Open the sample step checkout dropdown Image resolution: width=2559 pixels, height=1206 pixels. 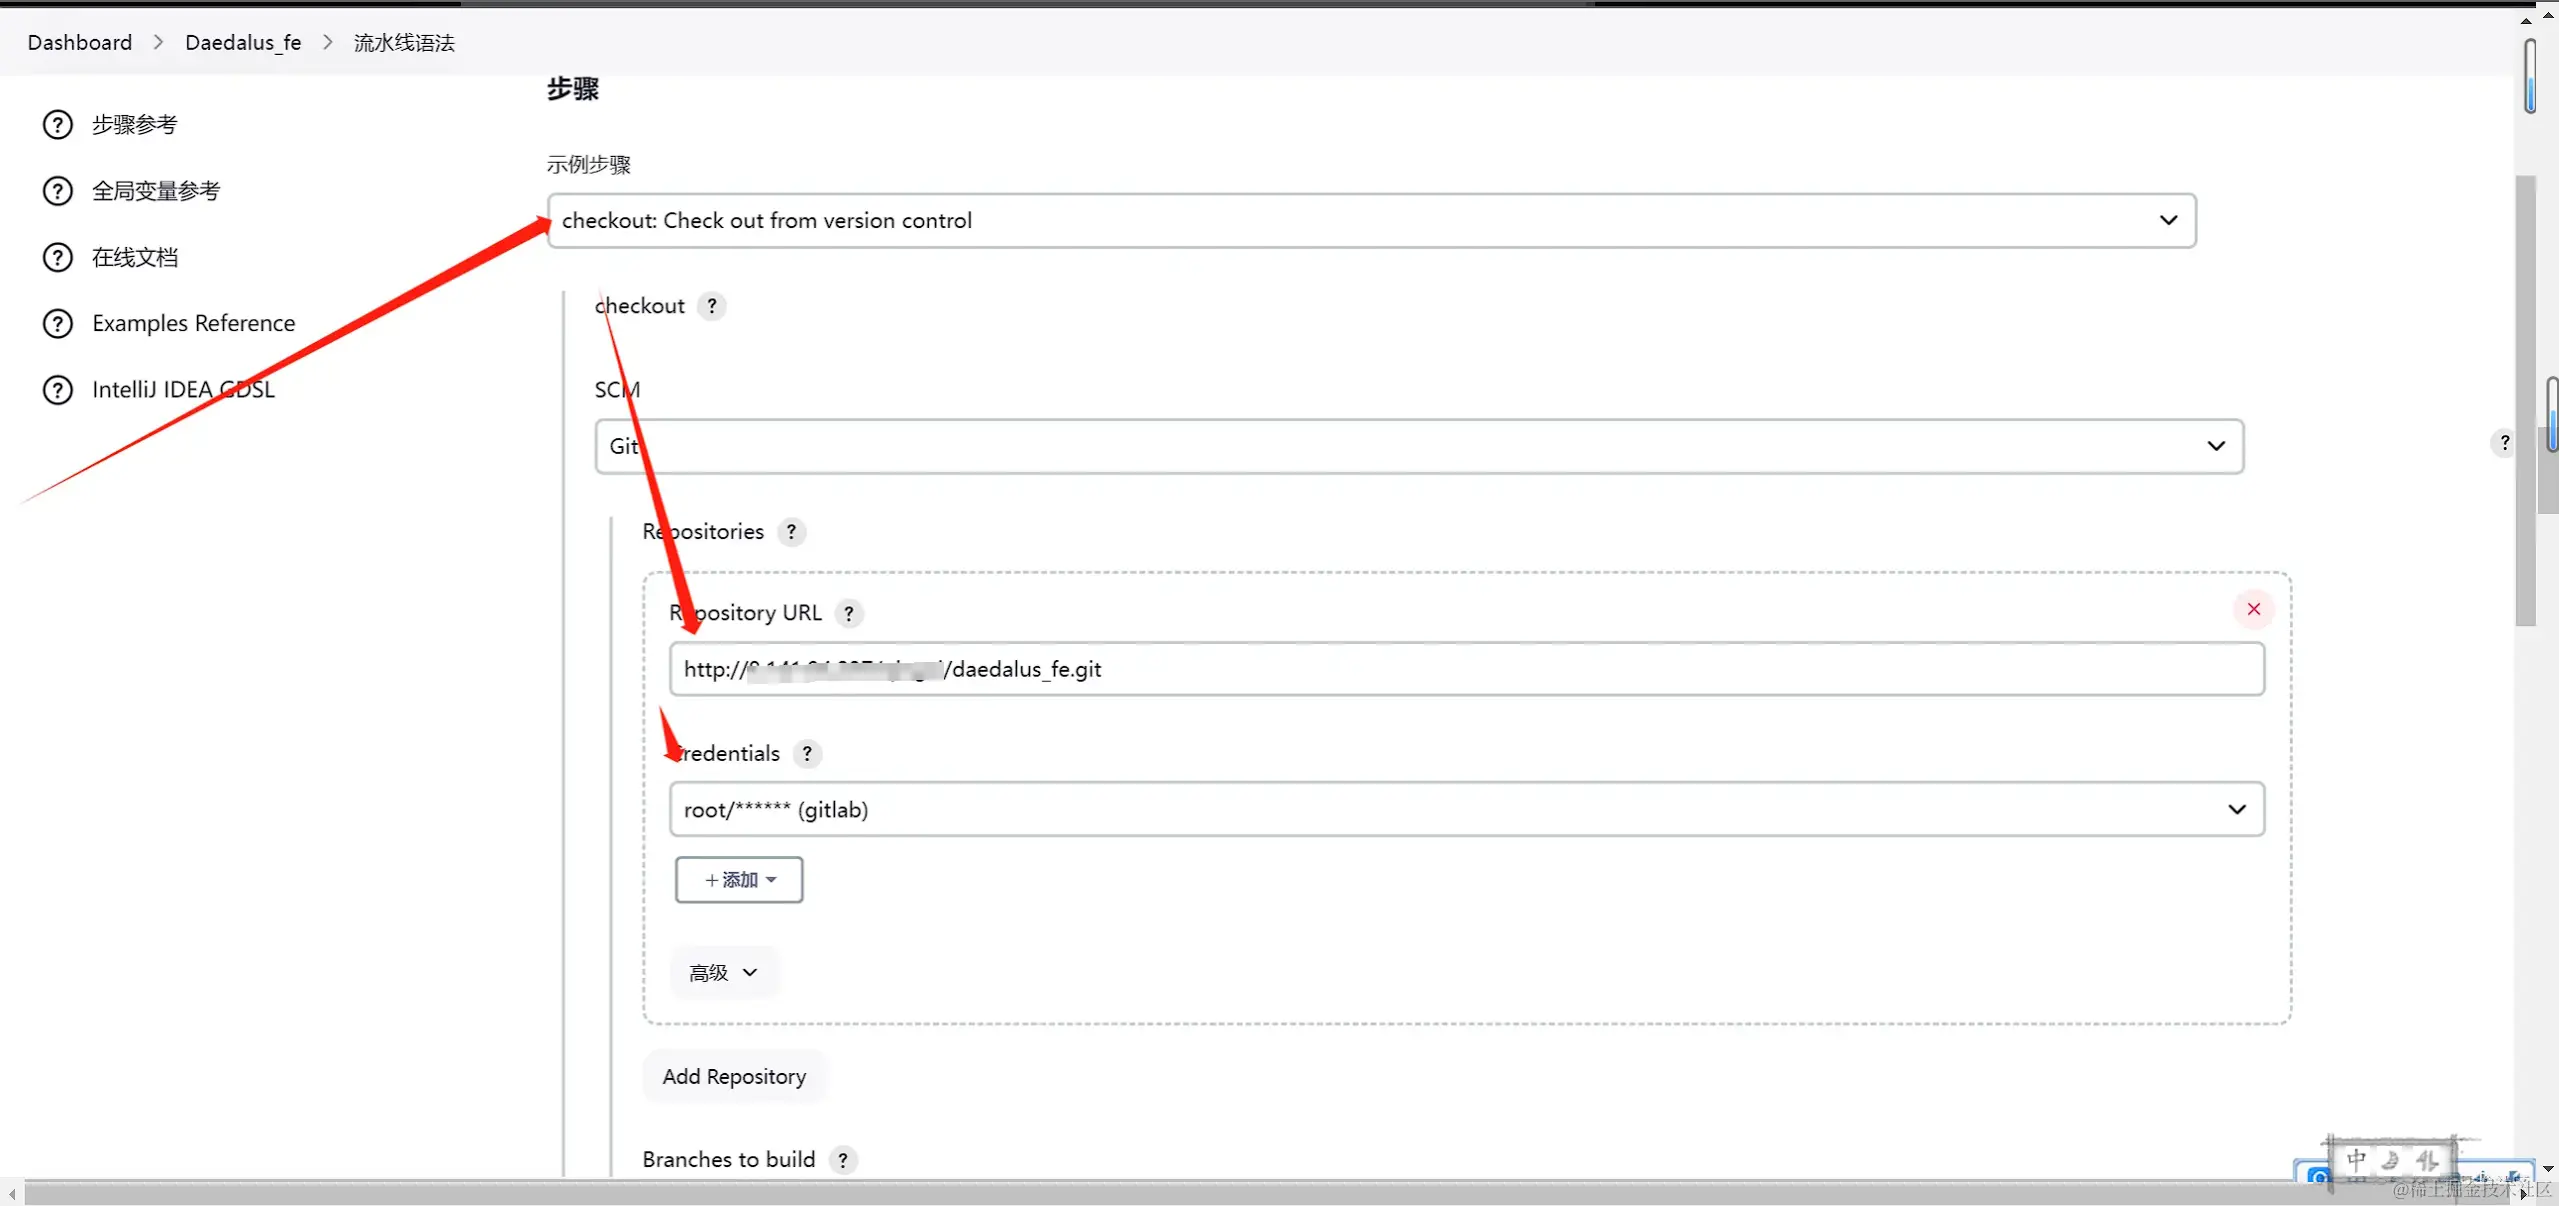coord(1370,221)
